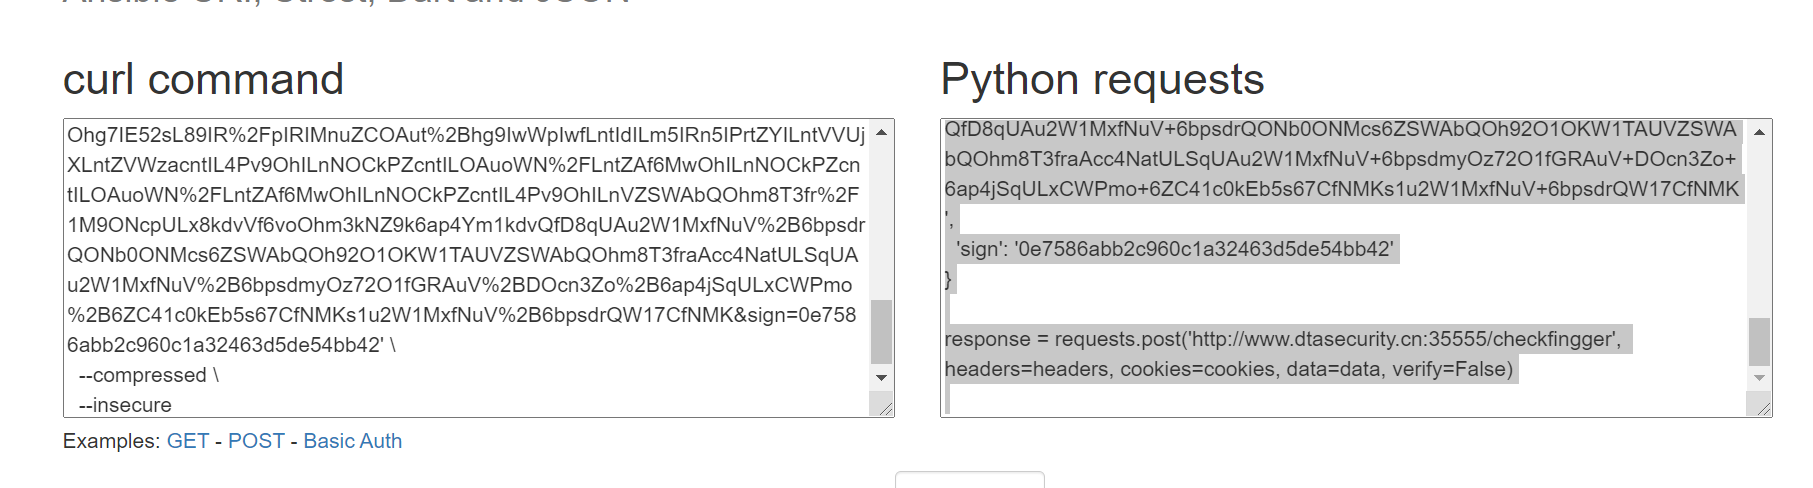Click the "curl command" heading
Image resolution: width=1813 pixels, height=488 pixels.
pyautogui.click(x=203, y=79)
